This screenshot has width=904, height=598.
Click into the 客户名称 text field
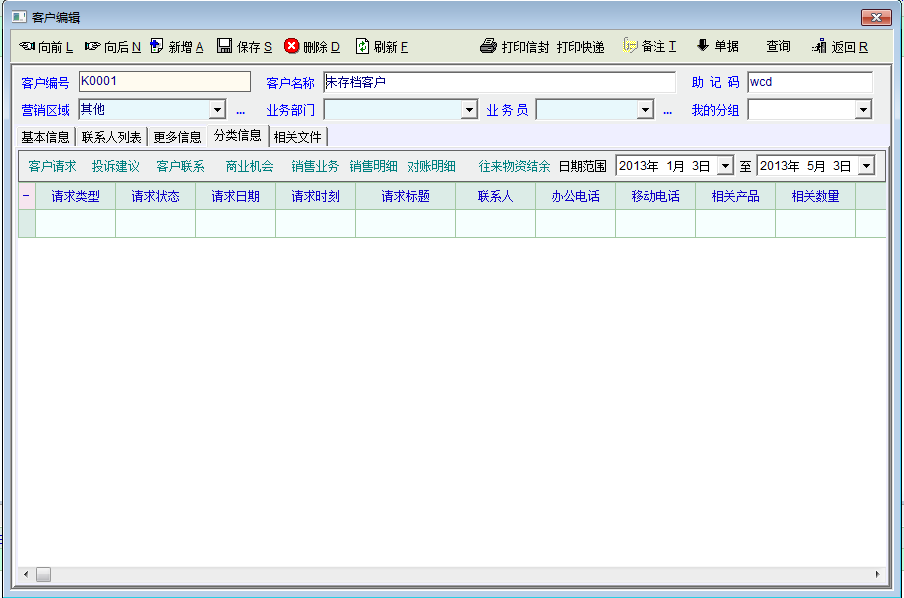tap(498, 82)
